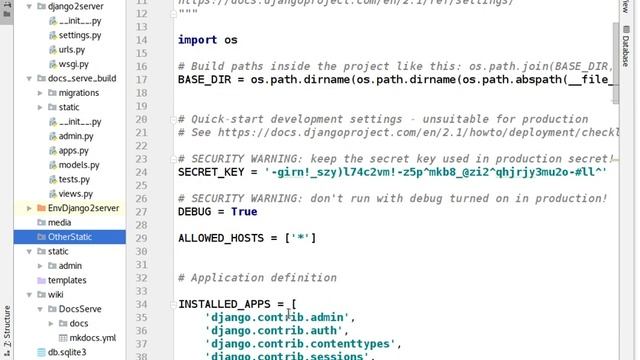Click the views.py Python file icon
This screenshot has width=640, height=360.
tap(53, 194)
